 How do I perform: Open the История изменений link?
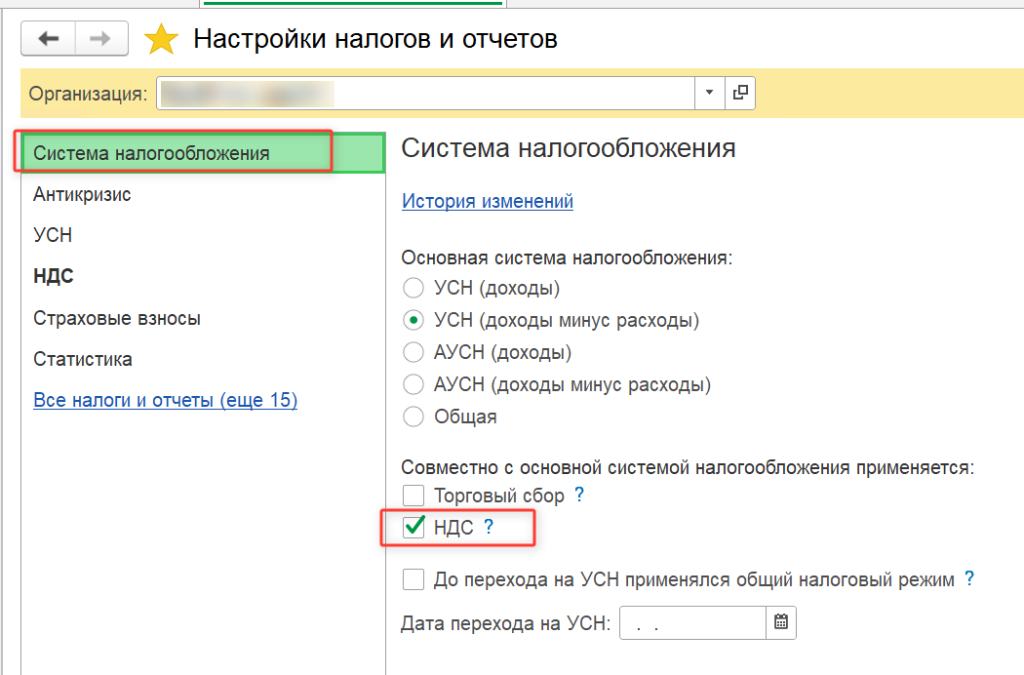pyautogui.click(x=487, y=201)
